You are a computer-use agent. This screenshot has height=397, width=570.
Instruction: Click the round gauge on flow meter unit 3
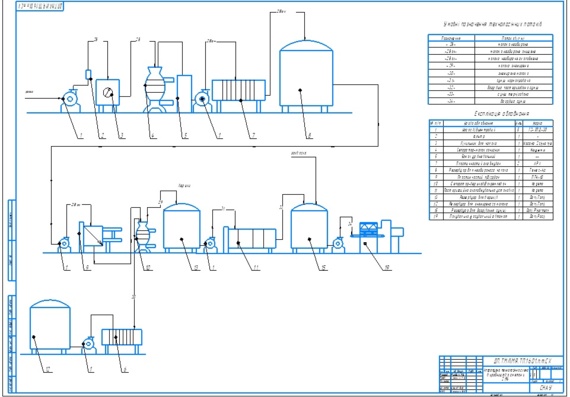point(108,92)
